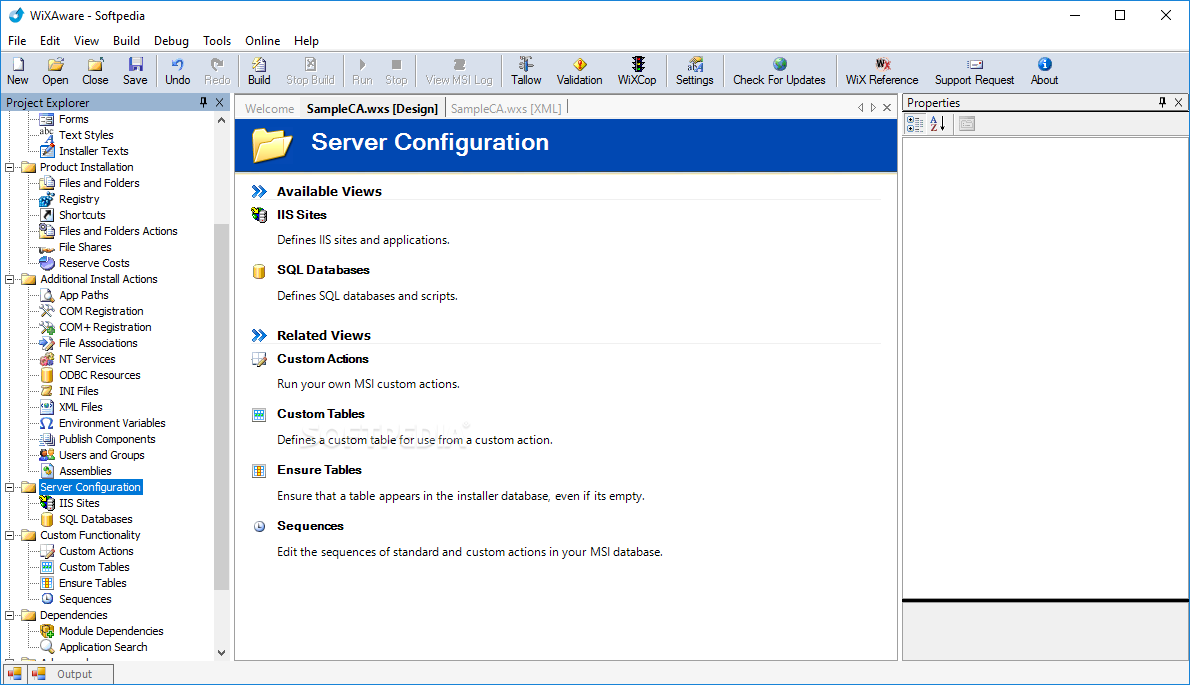Select Environment Variables tree item

tap(112, 423)
